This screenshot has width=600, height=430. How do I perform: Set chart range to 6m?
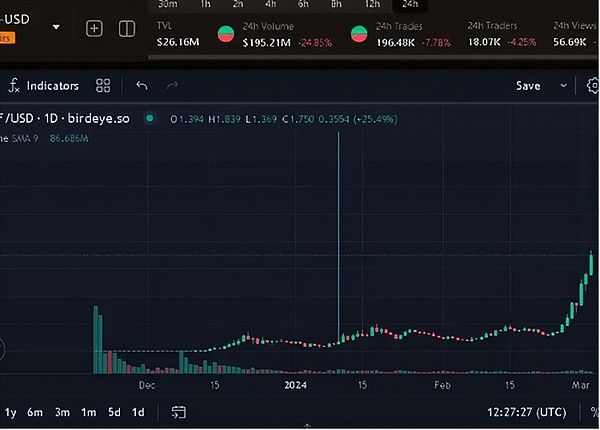click(x=36, y=412)
